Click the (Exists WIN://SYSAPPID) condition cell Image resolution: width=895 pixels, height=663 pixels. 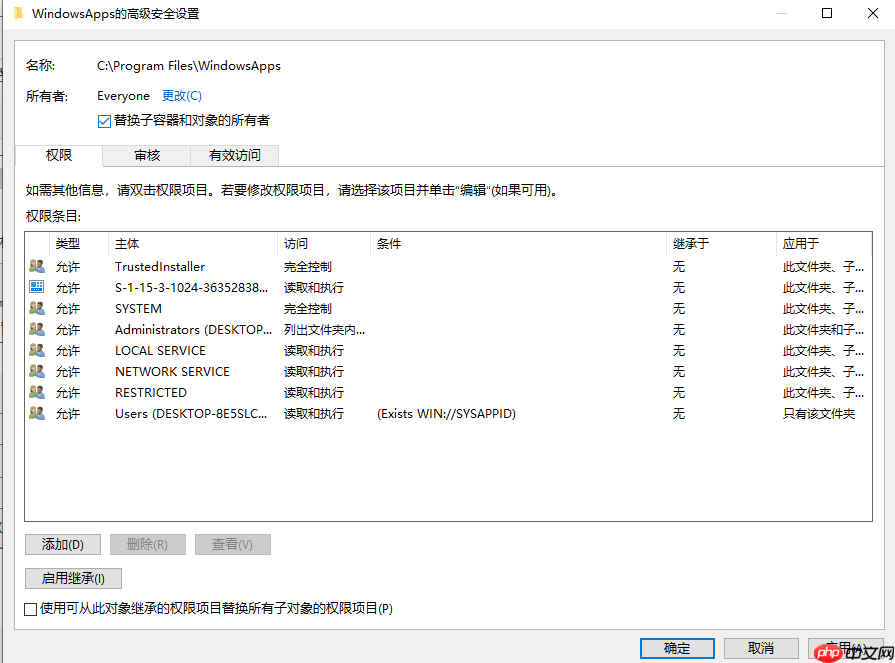tap(446, 414)
